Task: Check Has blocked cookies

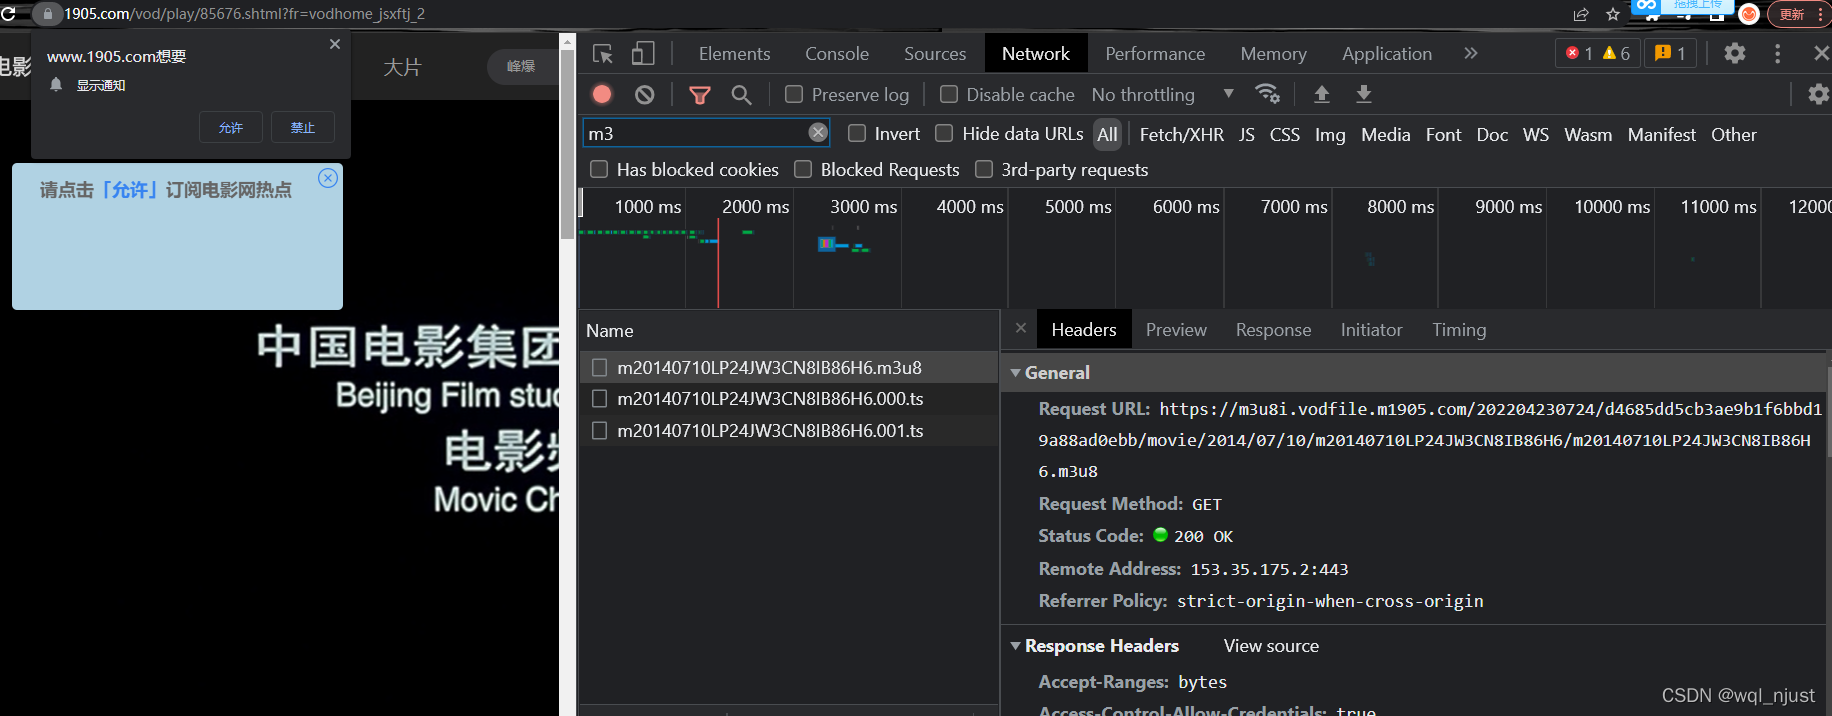Action: [x=599, y=169]
